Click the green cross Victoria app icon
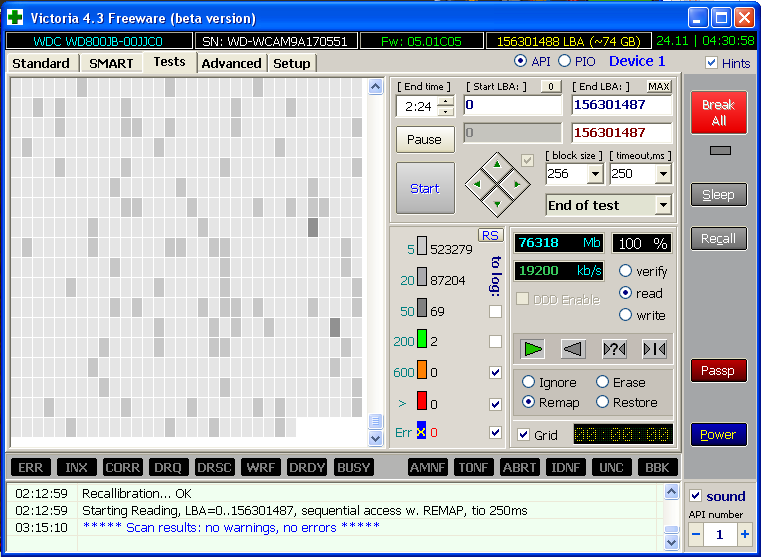The image size is (761, 557). (16, 17)
